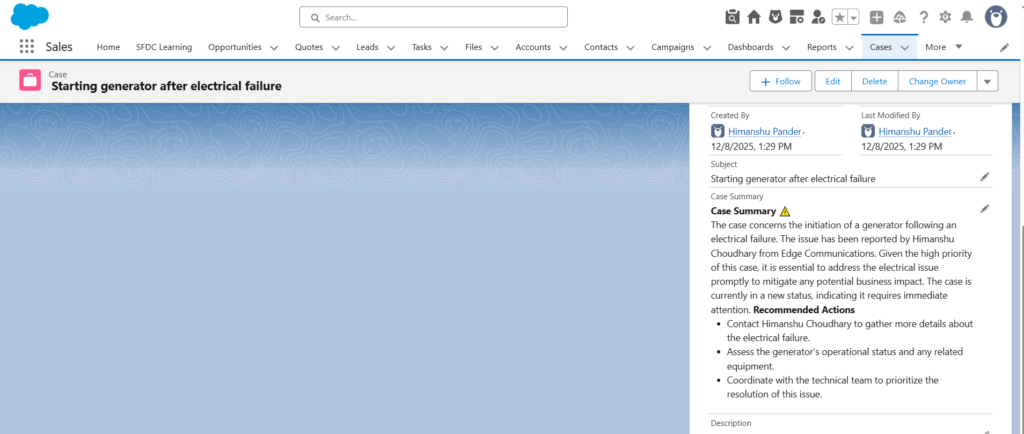Screen dimensions: 1024x434
Task: Click the favorites star icon
Action: (840, 17)
